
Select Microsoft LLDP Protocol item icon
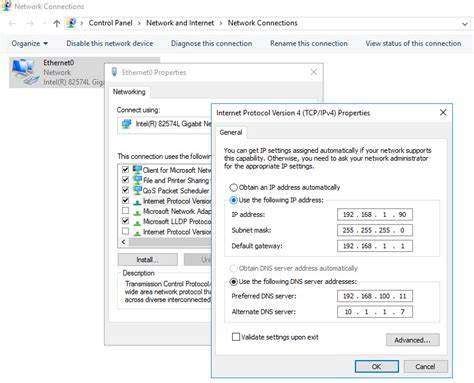(x=137, y=222)
